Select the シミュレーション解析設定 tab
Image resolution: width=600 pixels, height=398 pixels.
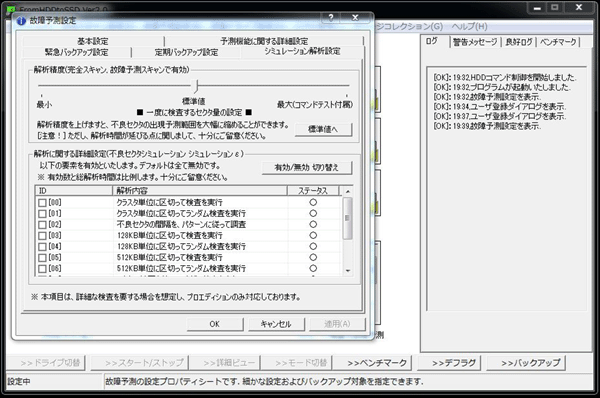[302, 51]
